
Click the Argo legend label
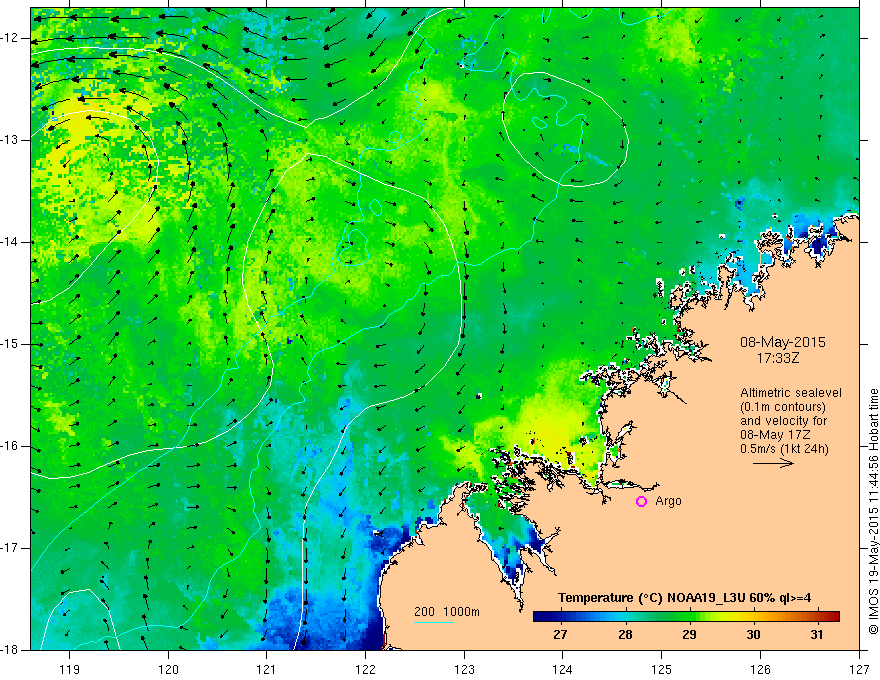pyautogui.click(x=668, y=502)
